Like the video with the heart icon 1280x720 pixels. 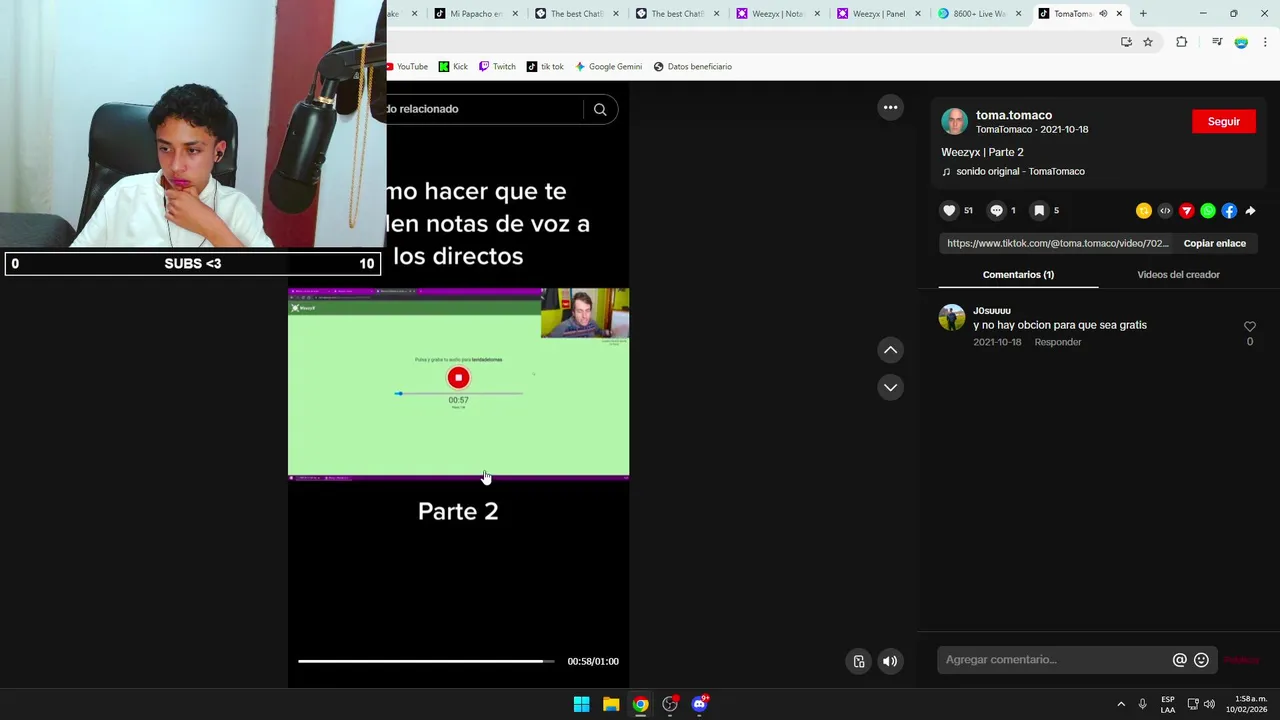coord(949,210)
